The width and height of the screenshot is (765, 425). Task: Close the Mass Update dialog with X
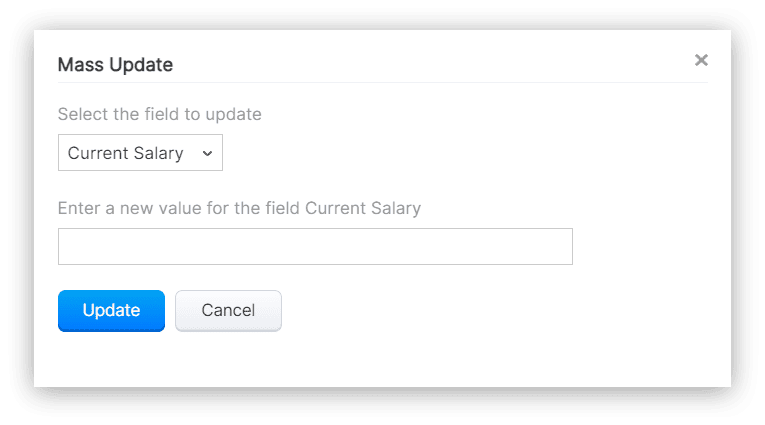point(701,60)
